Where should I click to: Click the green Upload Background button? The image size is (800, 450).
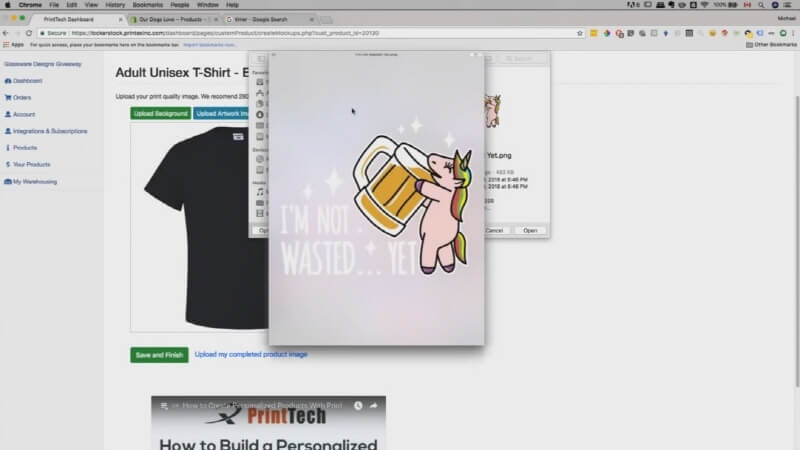pos(161,113)
